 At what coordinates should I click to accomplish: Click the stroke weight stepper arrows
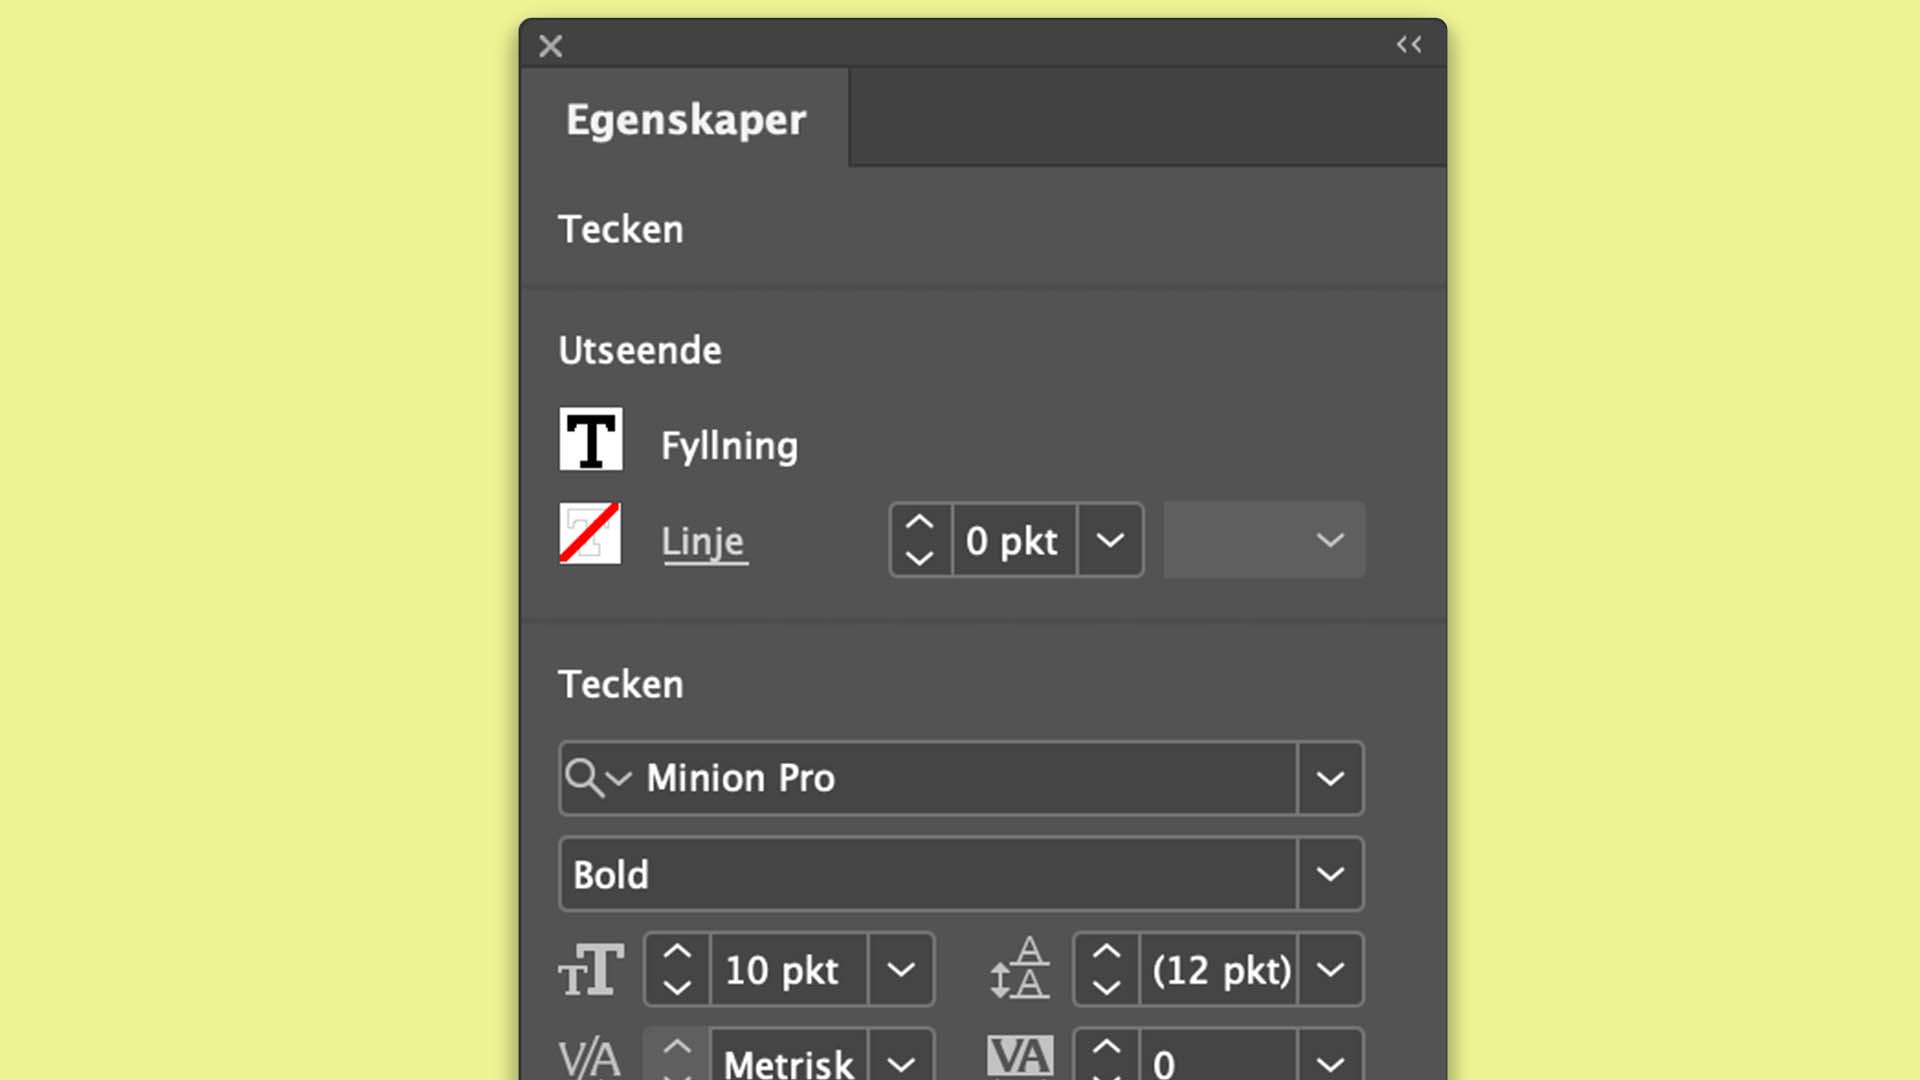click(920, 540)
